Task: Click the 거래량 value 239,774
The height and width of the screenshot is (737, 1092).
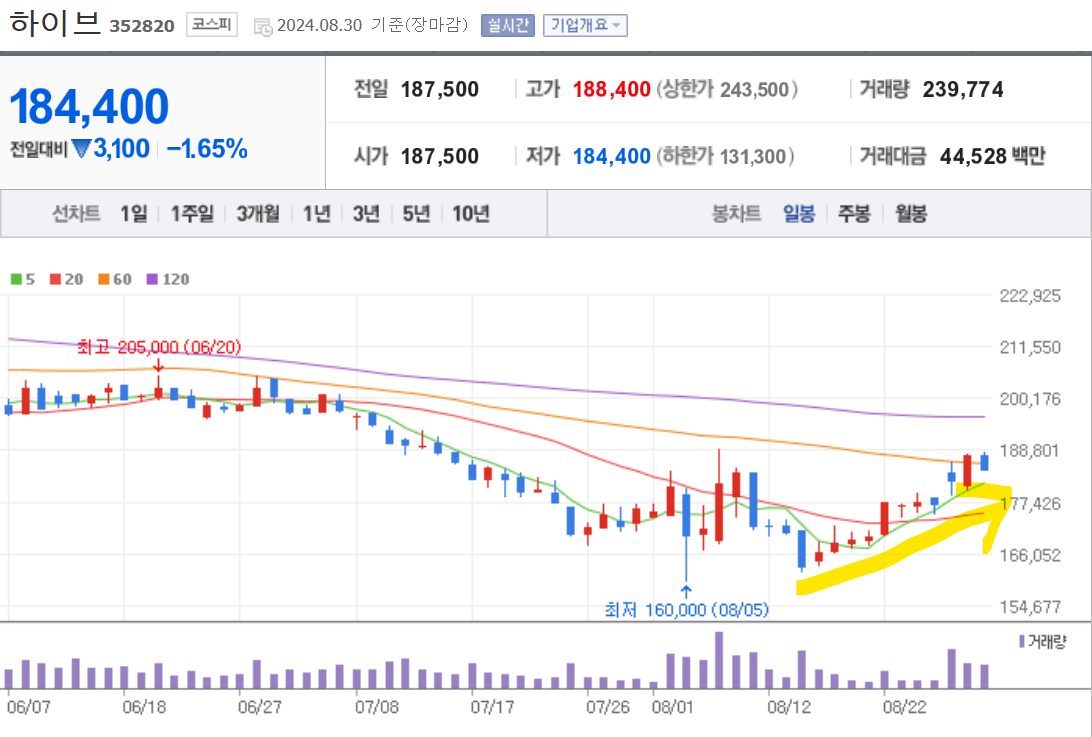Action: 963,89
